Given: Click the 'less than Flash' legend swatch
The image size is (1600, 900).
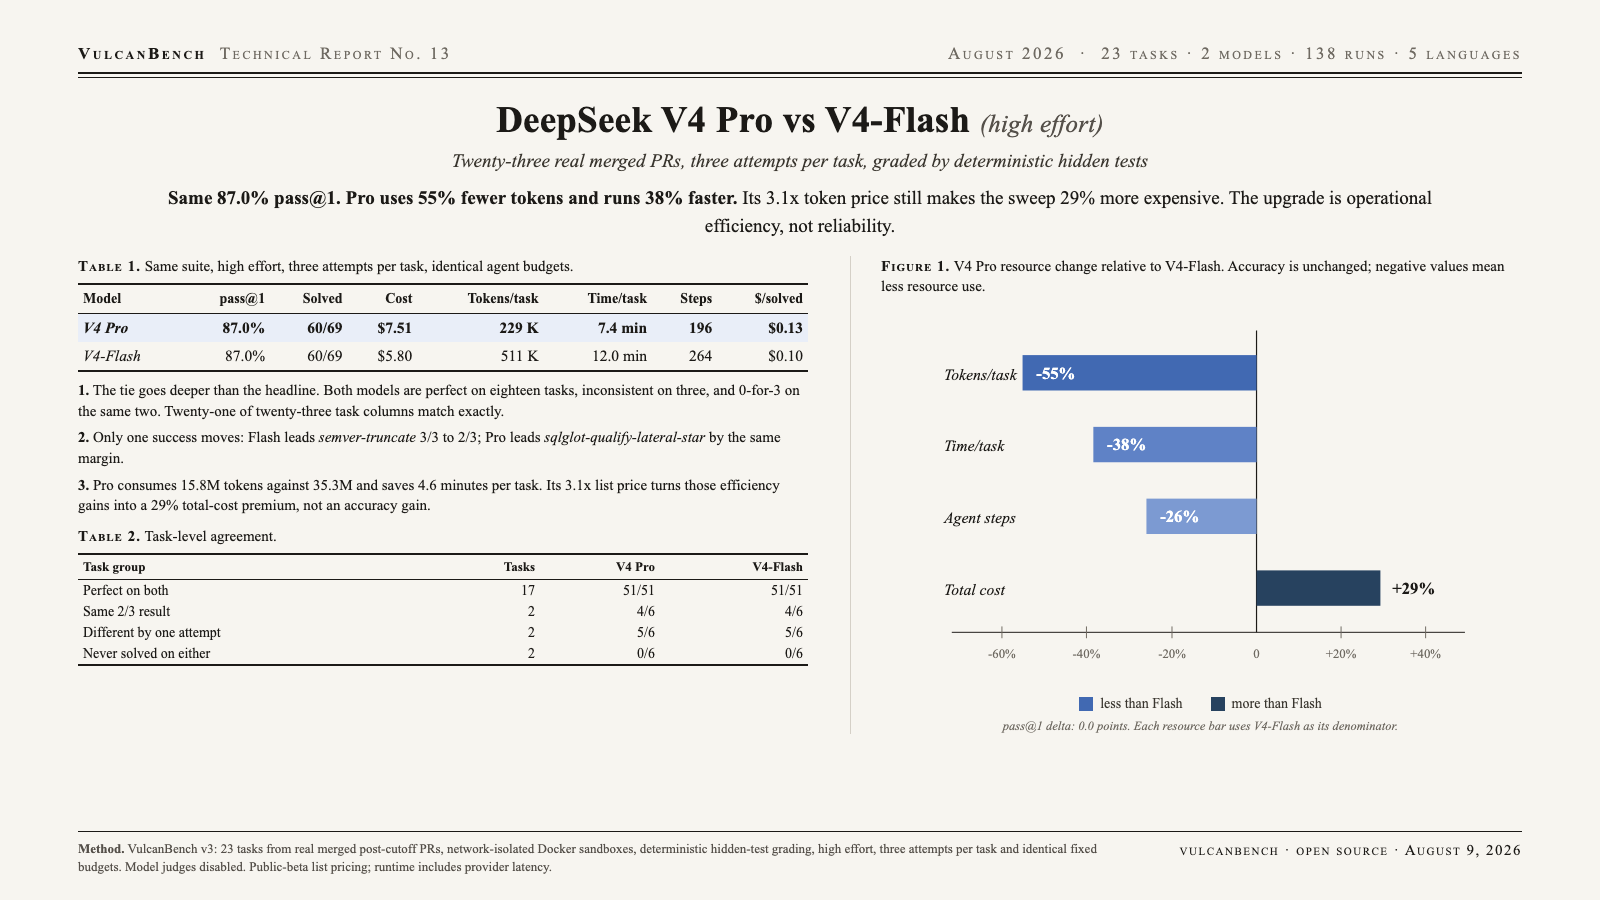Looking at the screenshot, I should (1086, 704).
